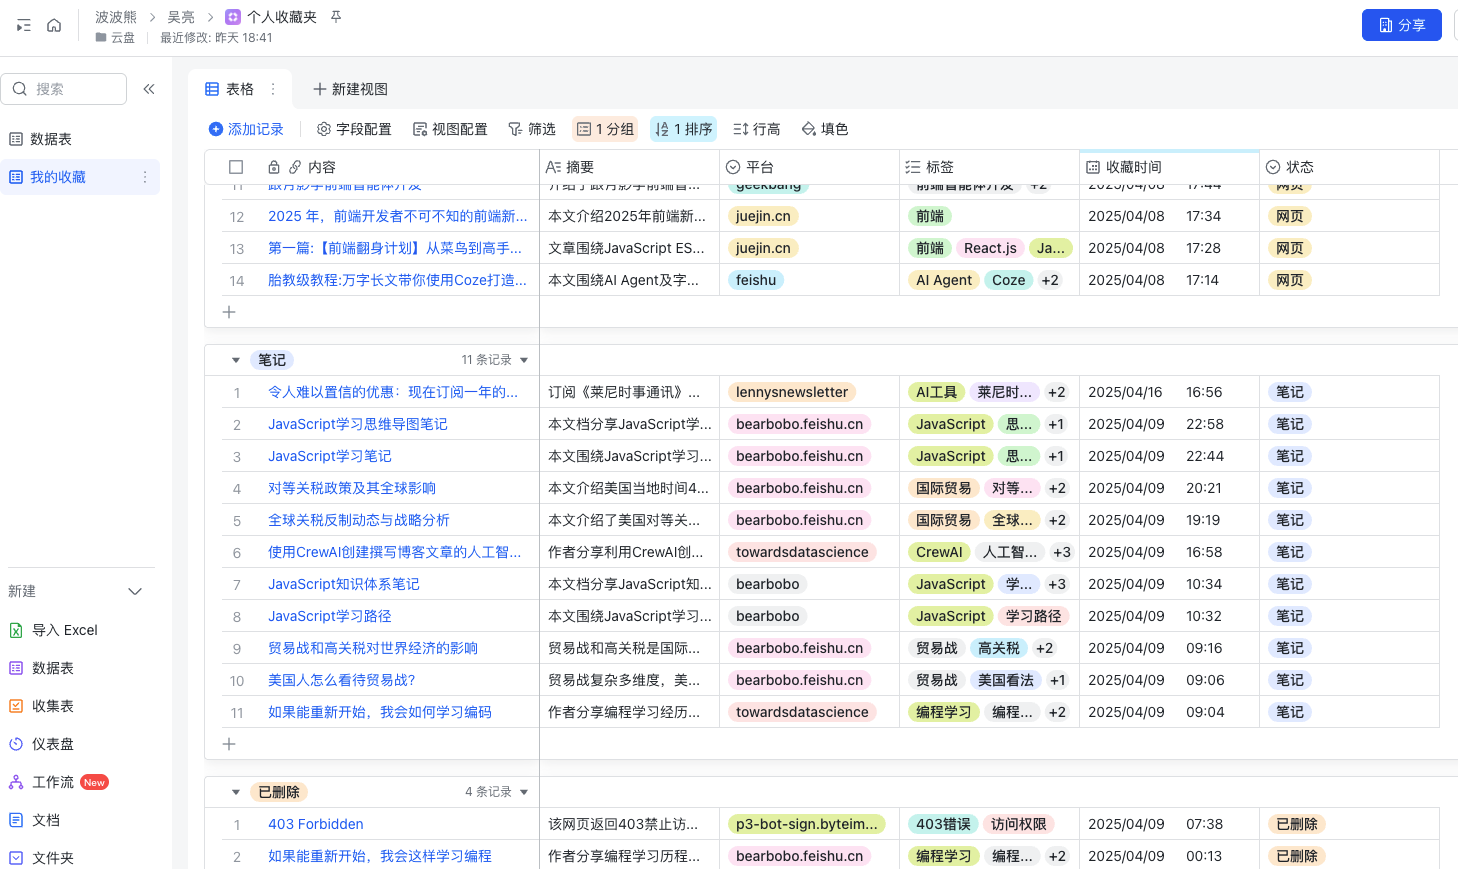Open 字段配置 field settings
This screenshot has height=869, width=1458.
click(354, 129)
